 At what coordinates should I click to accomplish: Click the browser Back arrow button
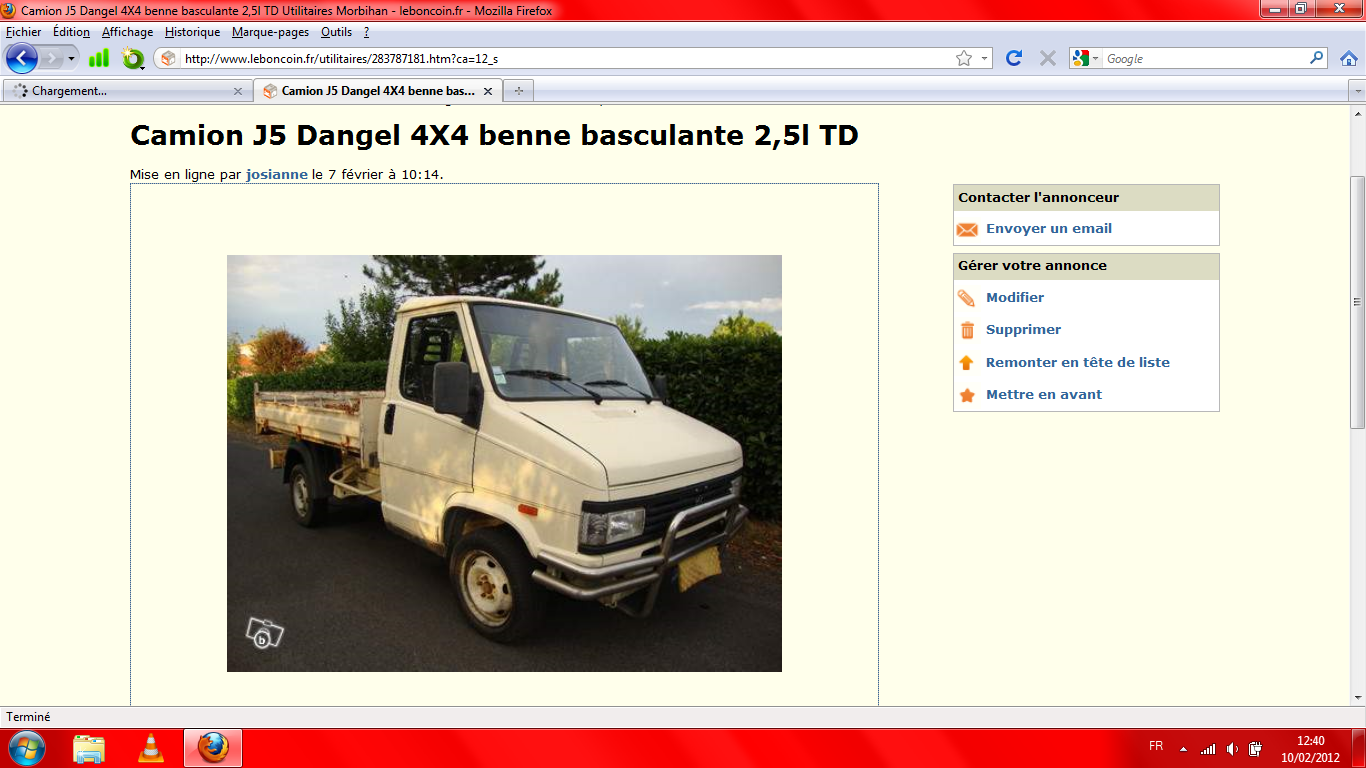coord(21,58)
